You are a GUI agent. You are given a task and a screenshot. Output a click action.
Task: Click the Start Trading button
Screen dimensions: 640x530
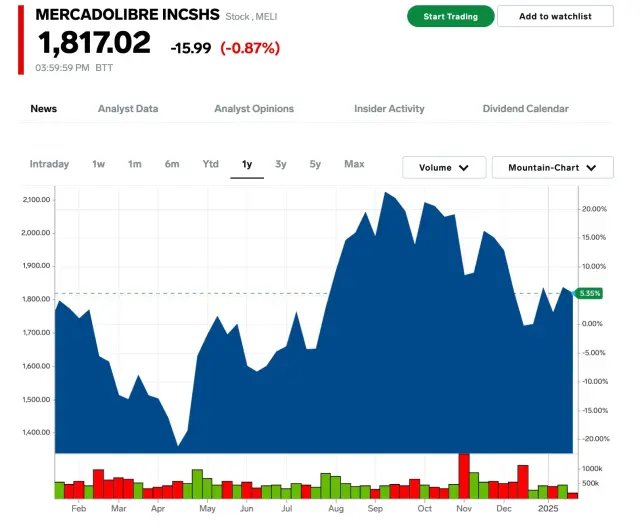tap(450, 16)
